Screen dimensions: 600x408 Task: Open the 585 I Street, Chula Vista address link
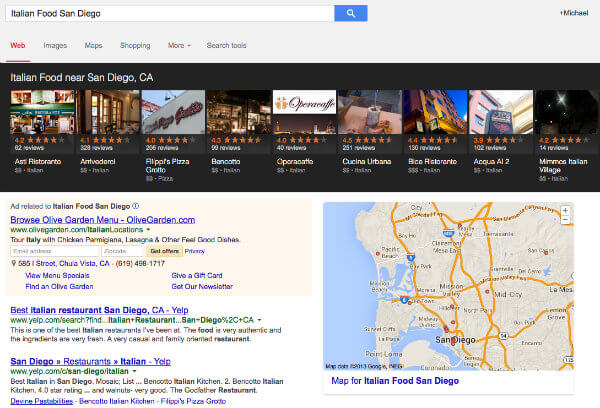(x=64, y=263)
